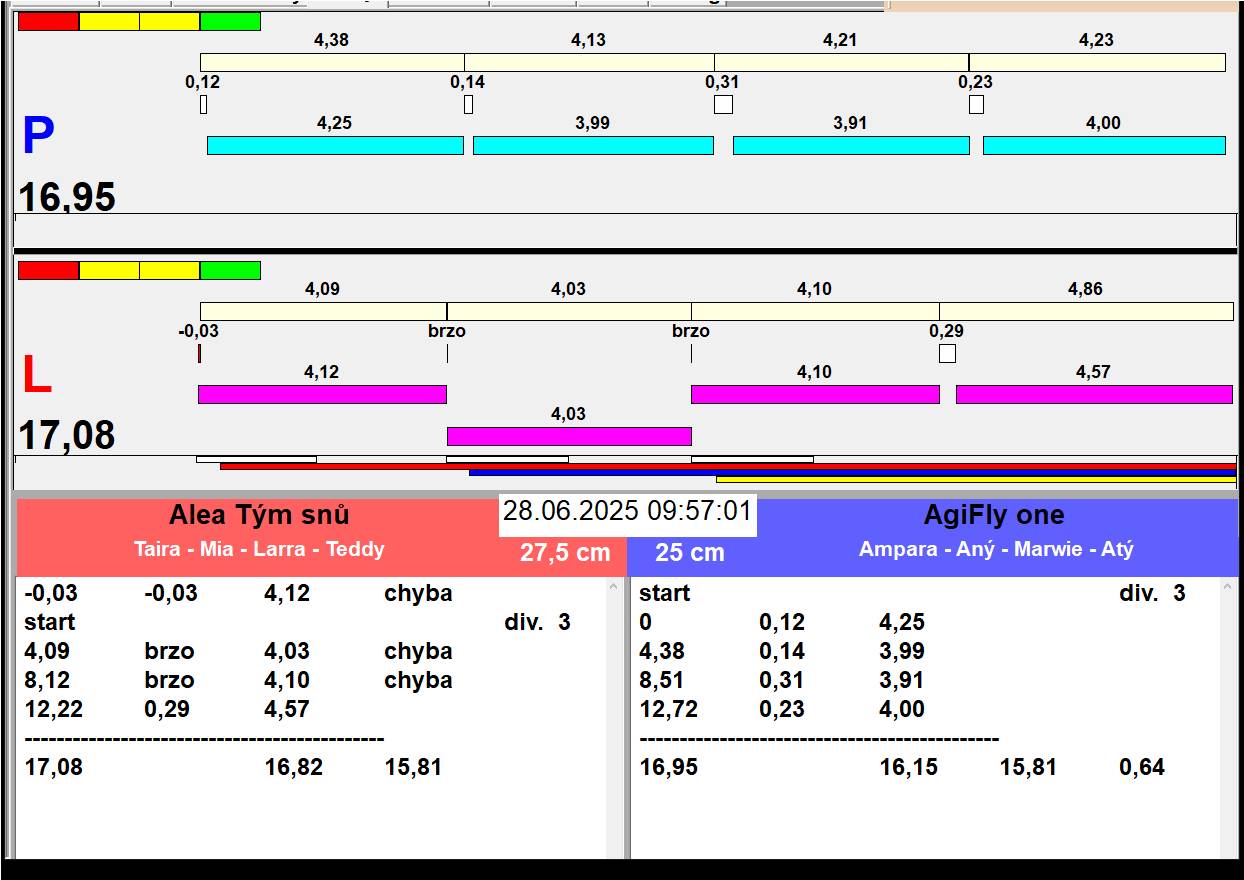Click the 'chyba' entry in the 4,09 row
The width and height of the screenshot is (1244, 880).
418,651
